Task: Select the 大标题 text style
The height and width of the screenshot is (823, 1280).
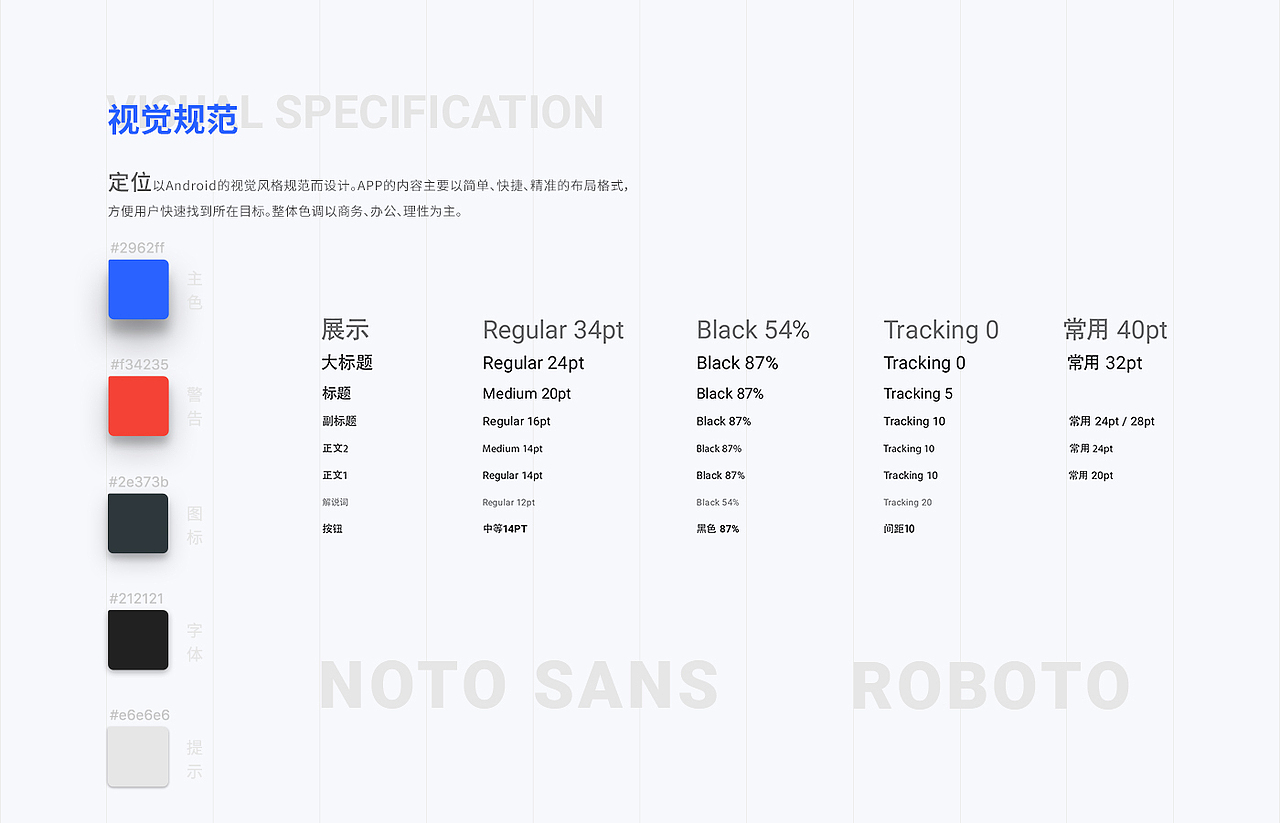Action: point(347,363)
